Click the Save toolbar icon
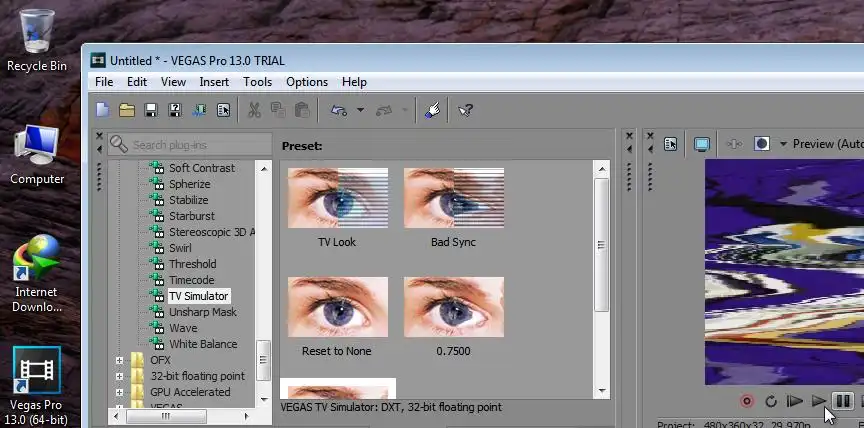This screenshot has width=864, height=428. [151, 110]
